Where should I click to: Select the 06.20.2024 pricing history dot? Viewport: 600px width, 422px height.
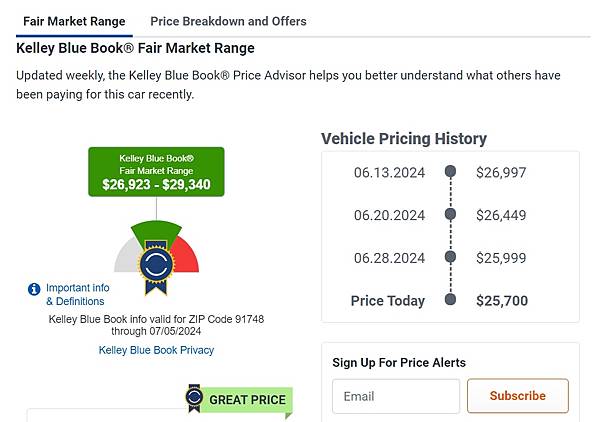point(450,215)
